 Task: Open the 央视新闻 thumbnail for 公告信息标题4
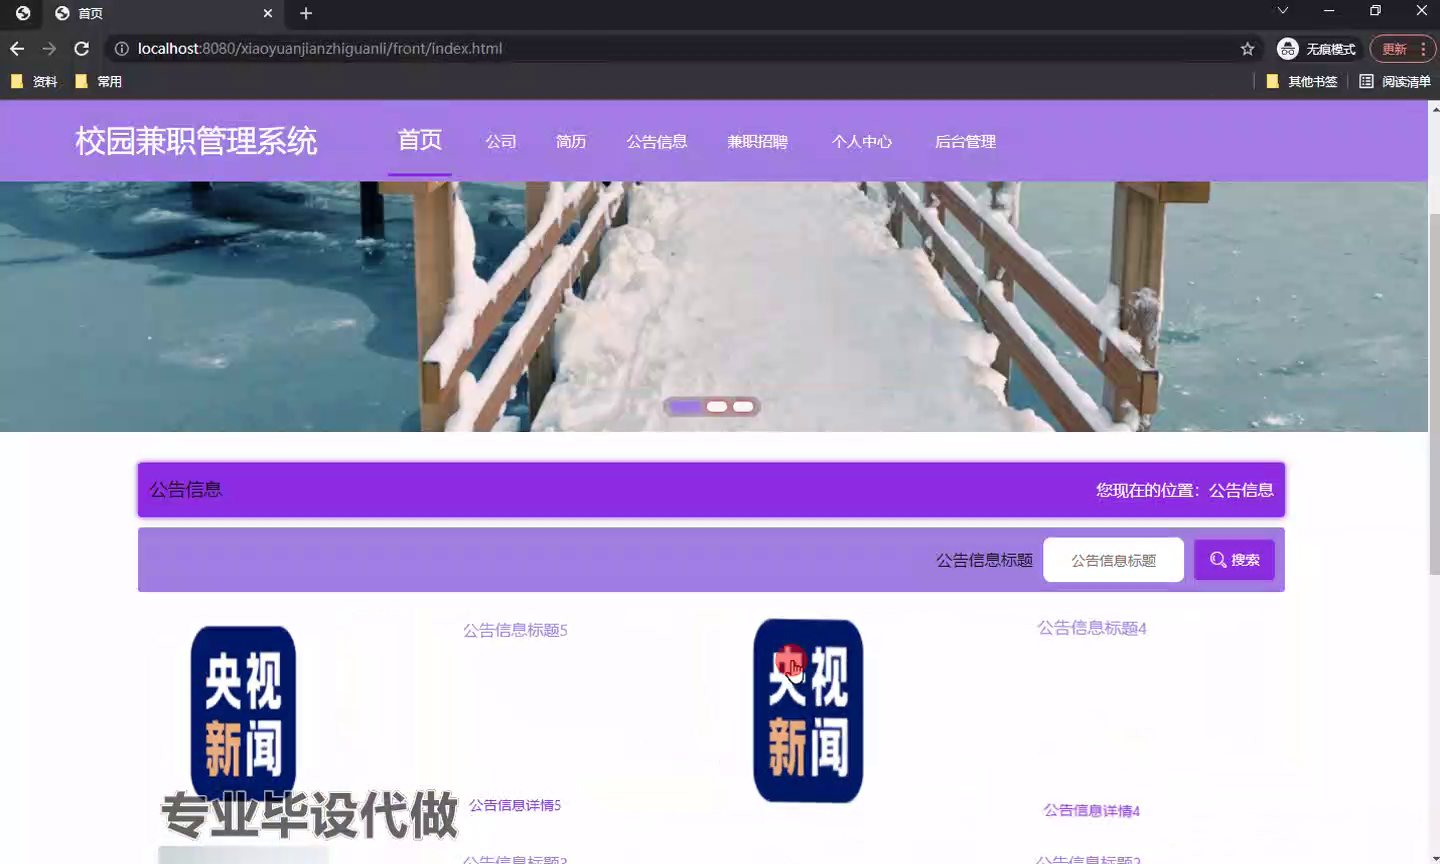(808, 710)
